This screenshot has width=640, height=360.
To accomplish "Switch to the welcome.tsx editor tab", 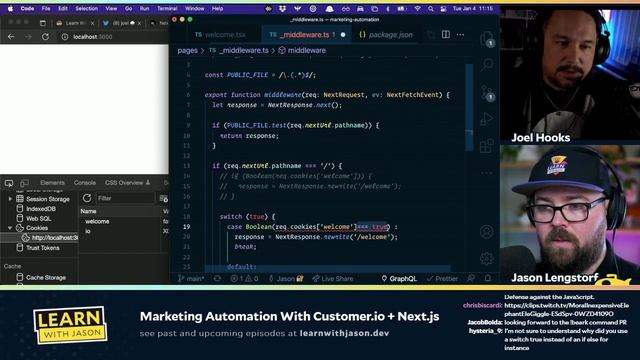I will point(220,35).
